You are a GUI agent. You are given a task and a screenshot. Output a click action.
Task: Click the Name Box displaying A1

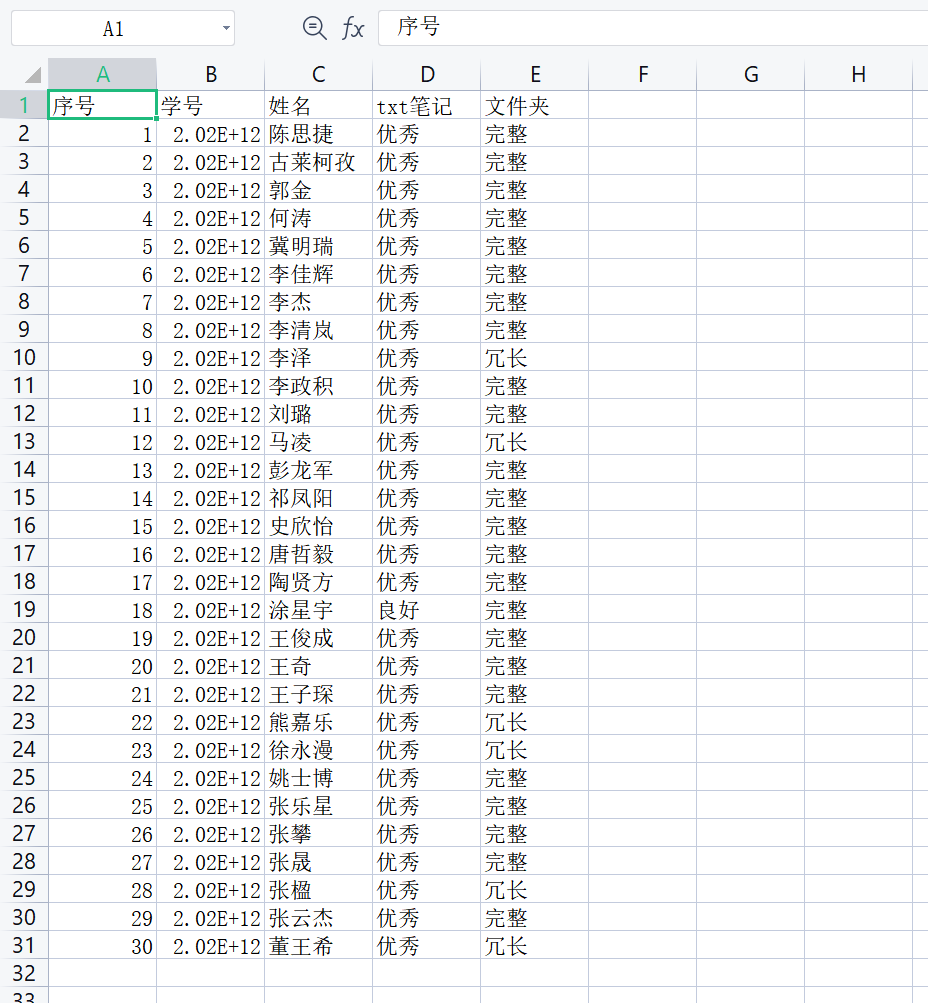point(110,28)
